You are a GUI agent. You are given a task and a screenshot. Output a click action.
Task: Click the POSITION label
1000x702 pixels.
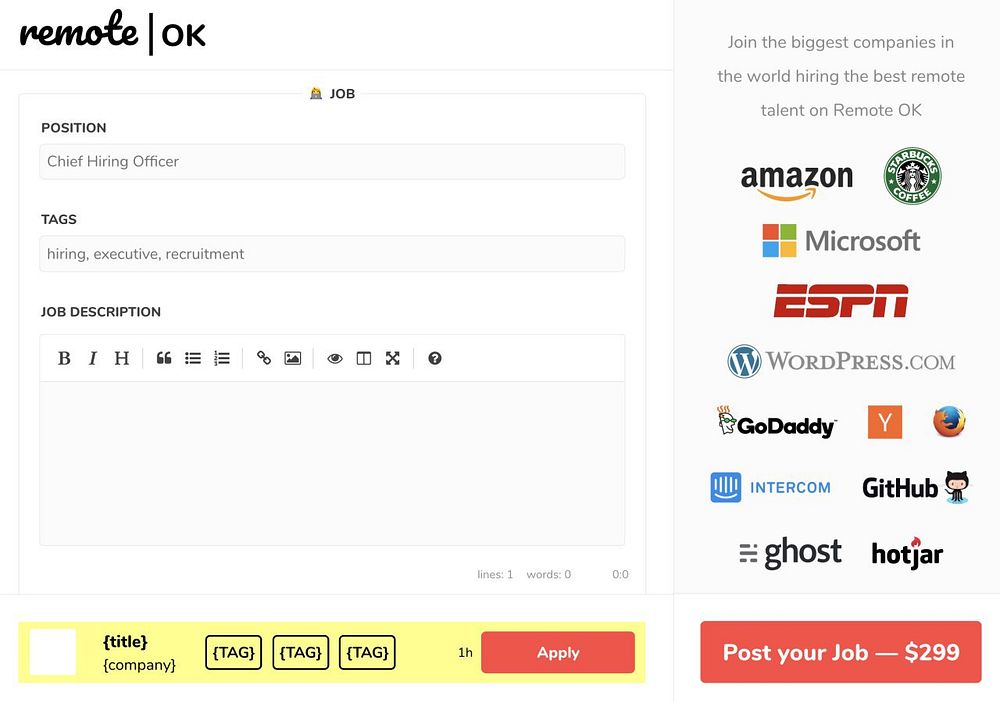[x=74, y=128]
